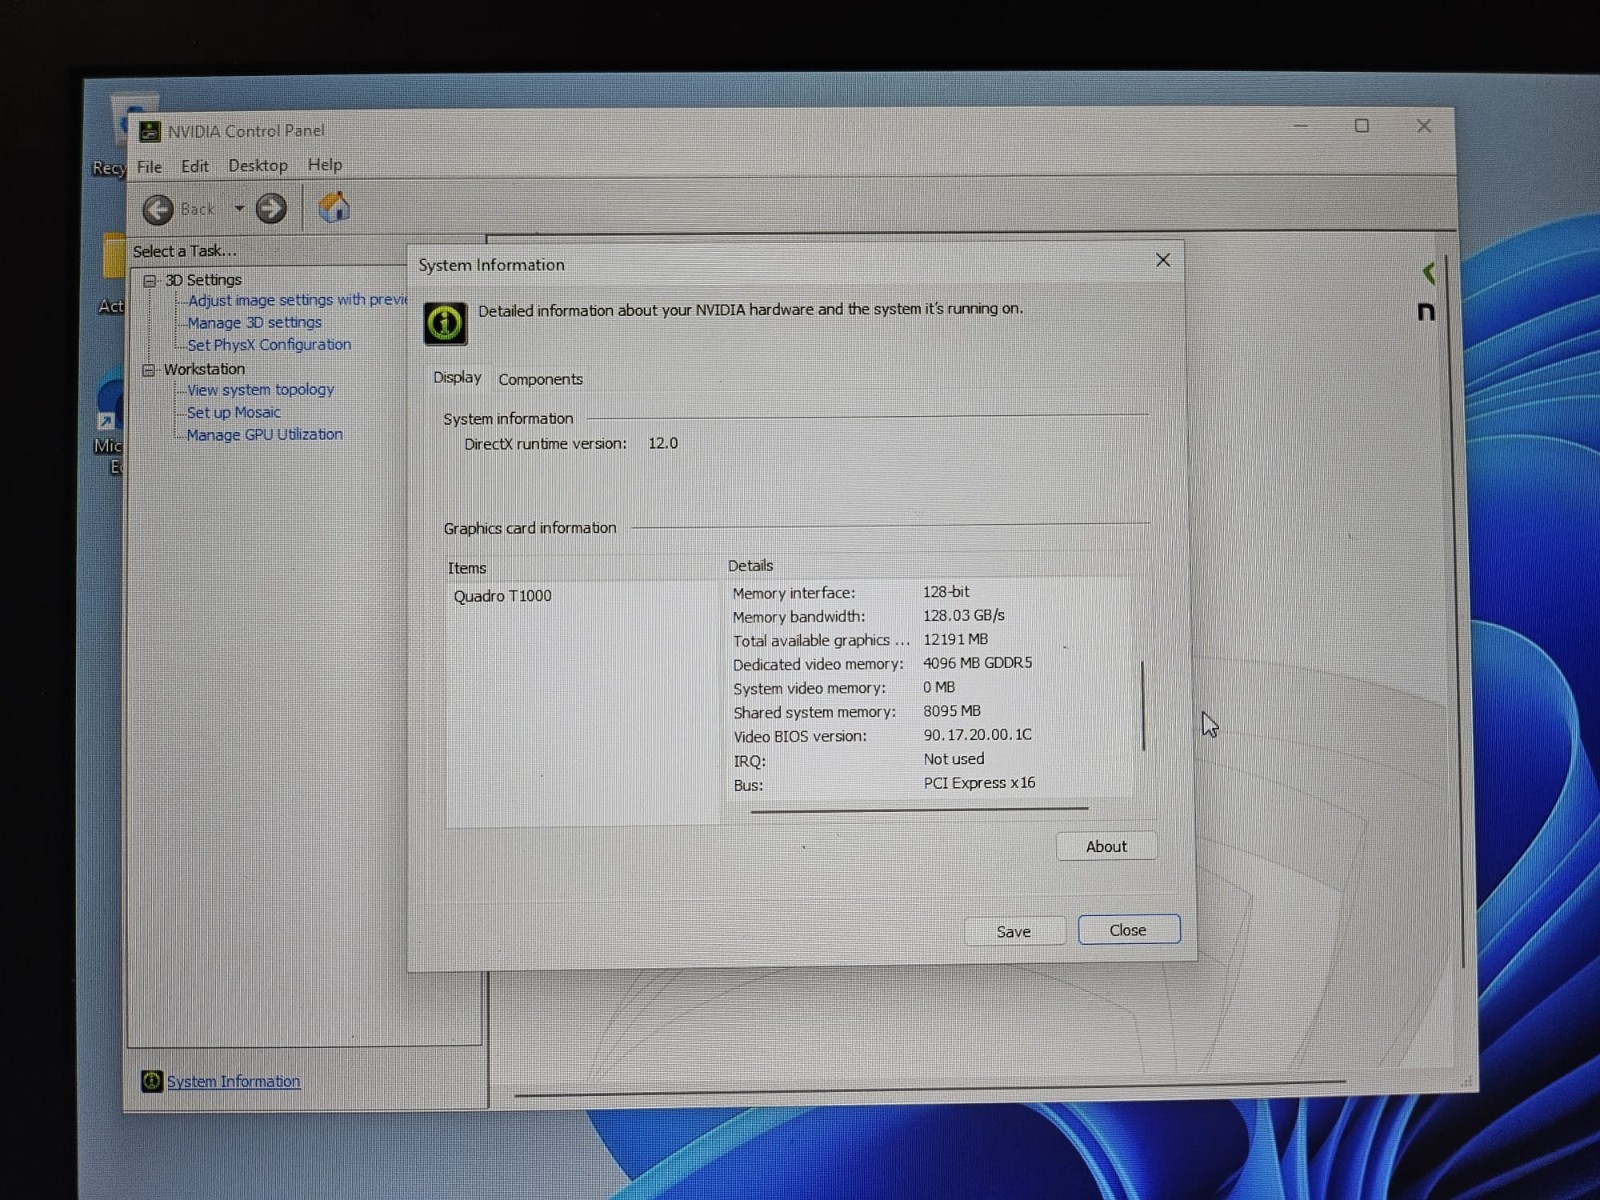Image resolution: width=1600 pixels, height=1200 pixels.
Task: Open the System Information link
Action: pos(233,1081)
